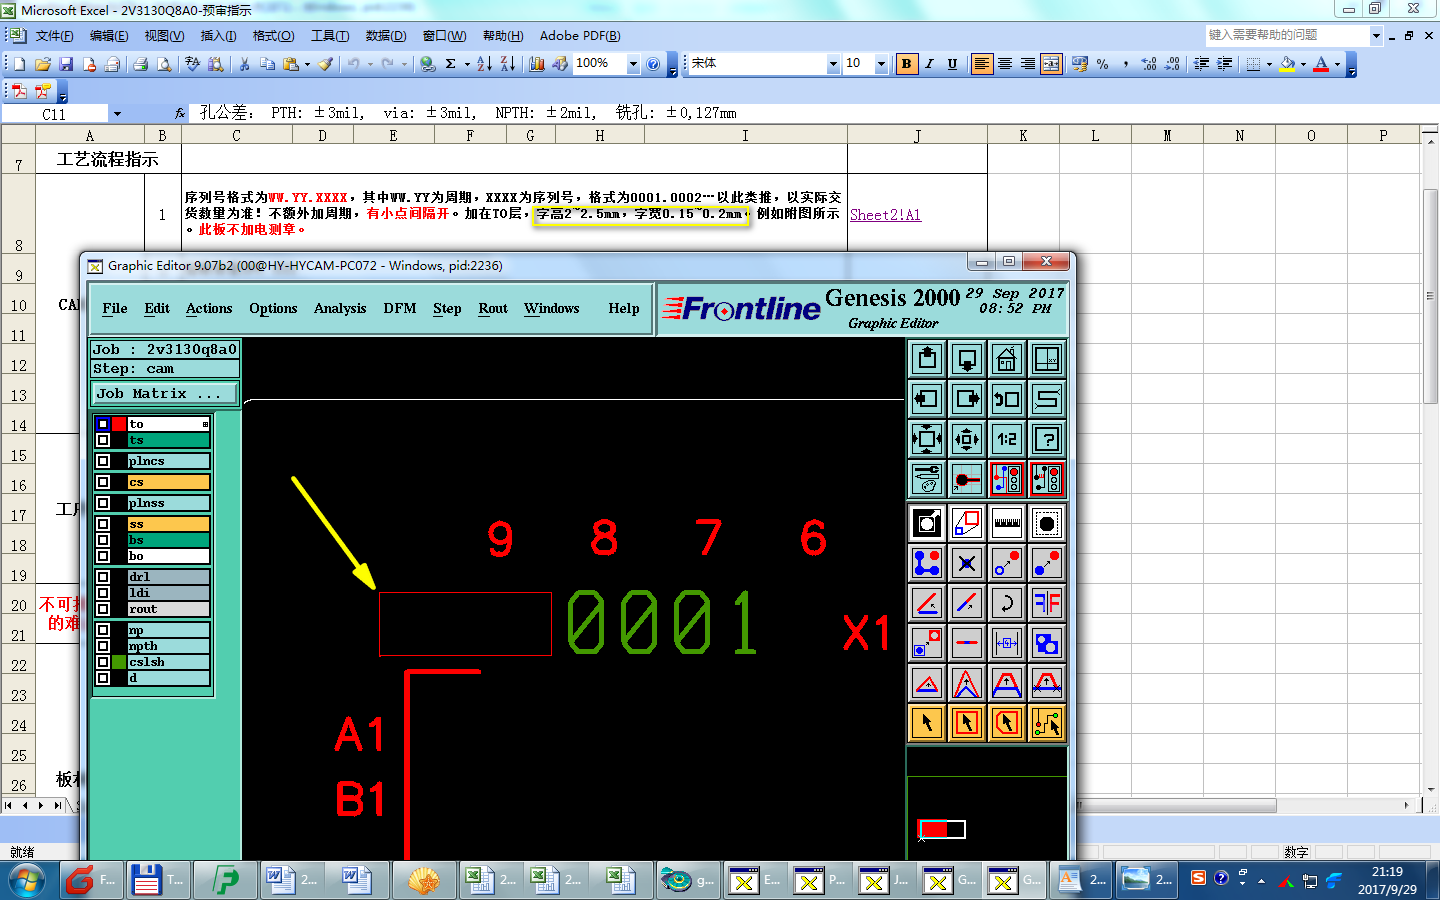This screenshot has width=1440, height=900.
Task: Click the Merge and Center icon
Action: [x=1051, y=64]
